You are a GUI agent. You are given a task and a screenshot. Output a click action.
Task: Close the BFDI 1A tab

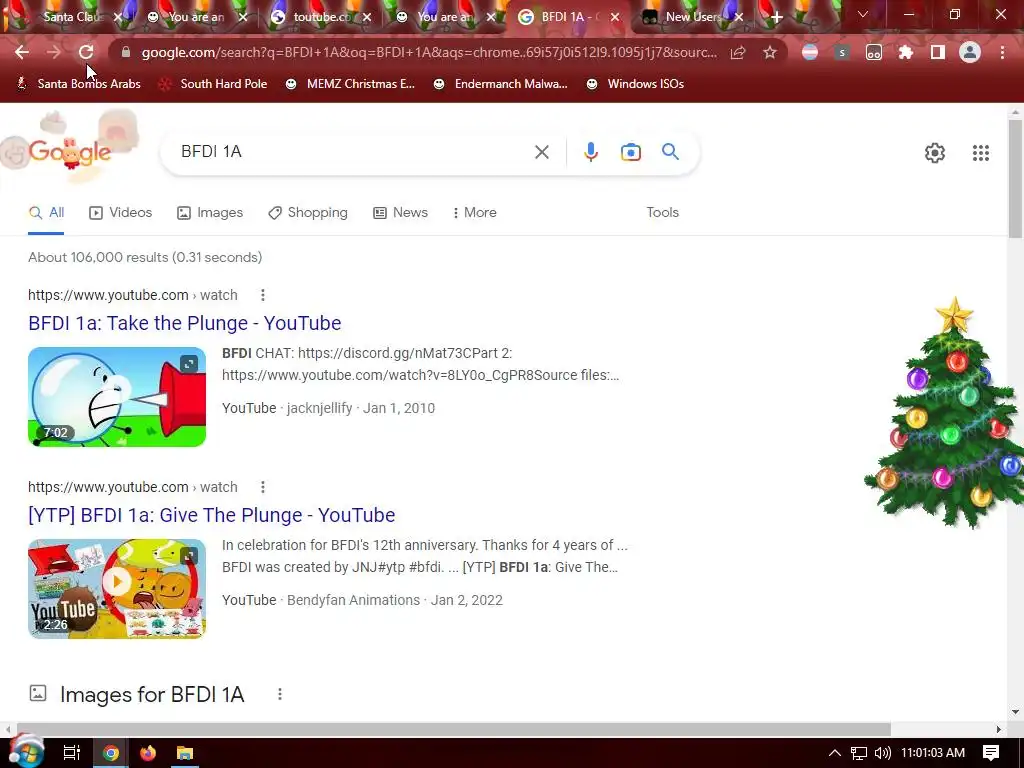tap(615, 17)
